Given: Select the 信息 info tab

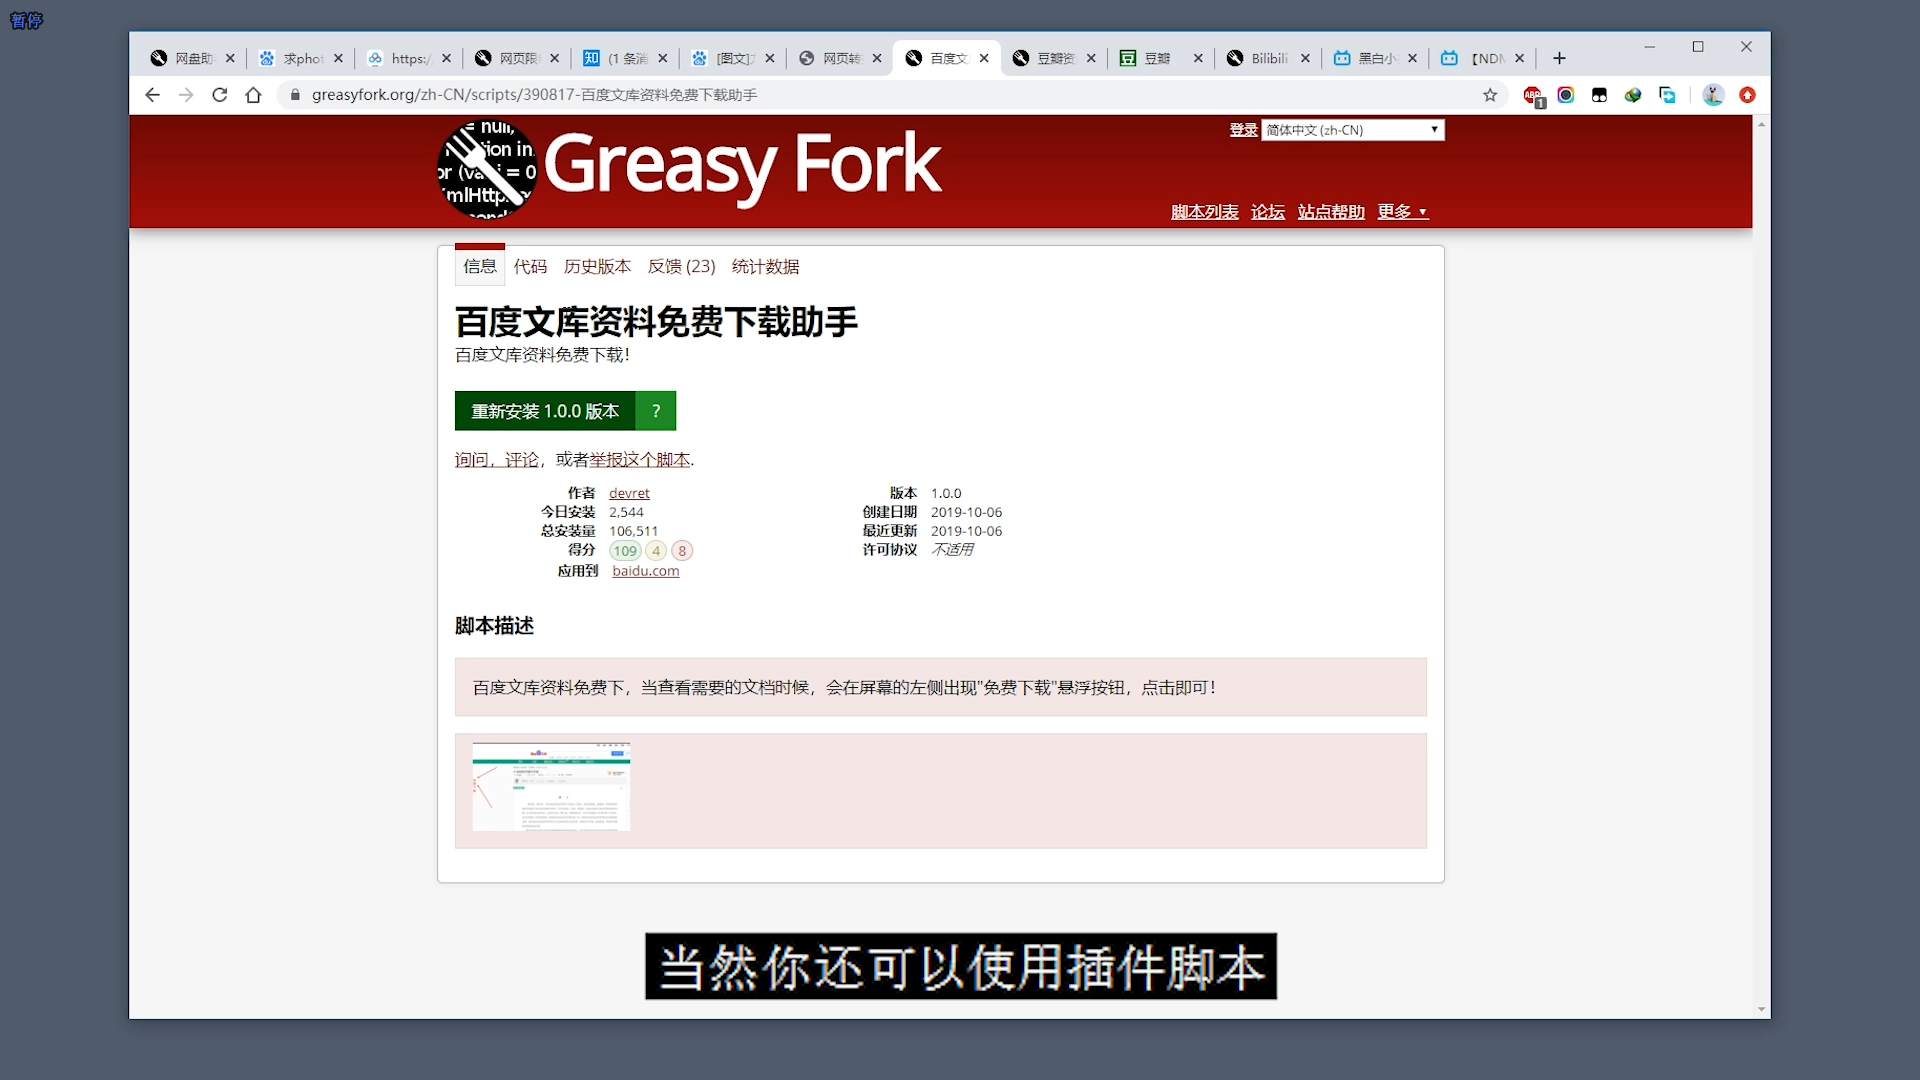Looking at the screenshot, I should pos(480,266).
